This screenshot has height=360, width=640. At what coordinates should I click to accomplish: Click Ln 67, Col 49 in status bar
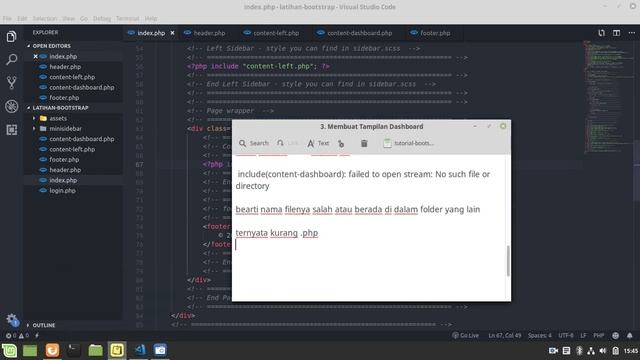pyautogui.click(x=504, y=336)
